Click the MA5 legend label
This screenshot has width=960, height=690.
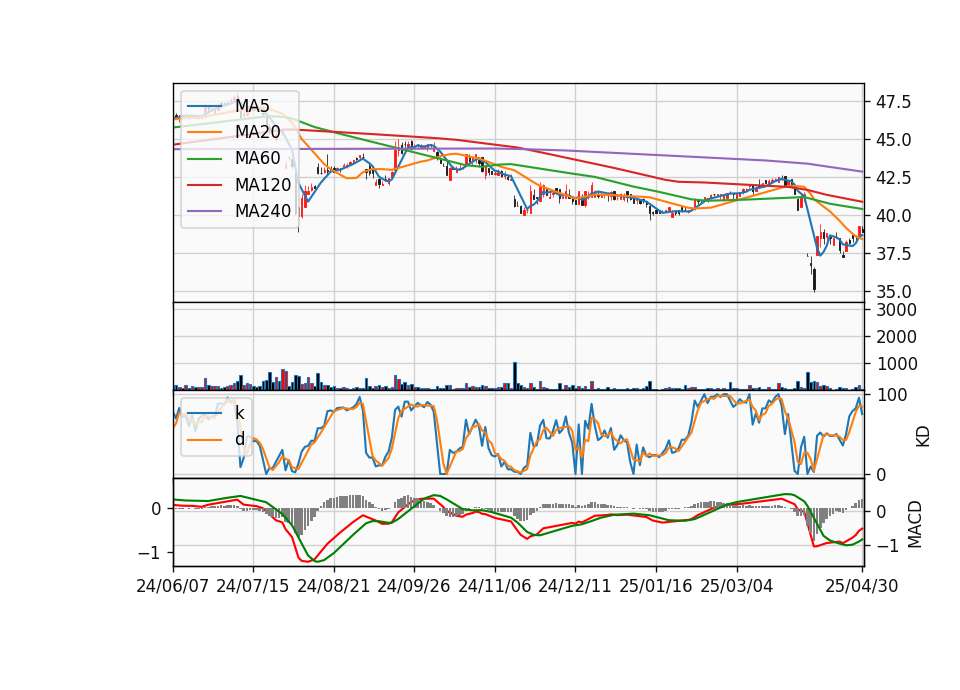pos(252,106)
